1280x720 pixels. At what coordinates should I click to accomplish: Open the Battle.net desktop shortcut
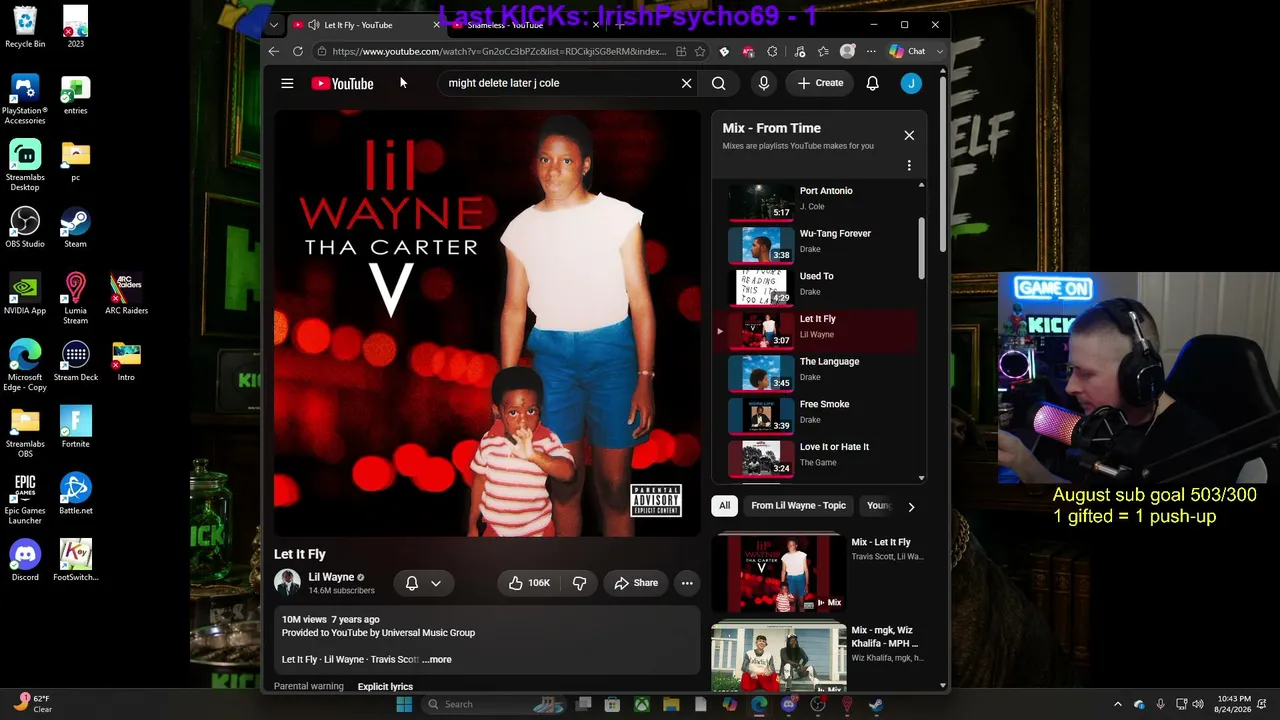click(x=75, y=493)
